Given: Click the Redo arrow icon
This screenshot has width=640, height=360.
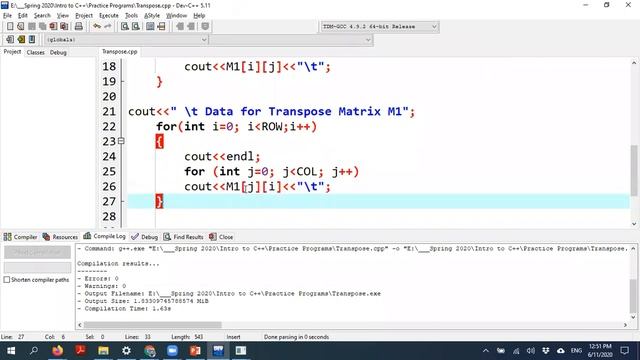Looking at the screenshot, I should [108, 27].
